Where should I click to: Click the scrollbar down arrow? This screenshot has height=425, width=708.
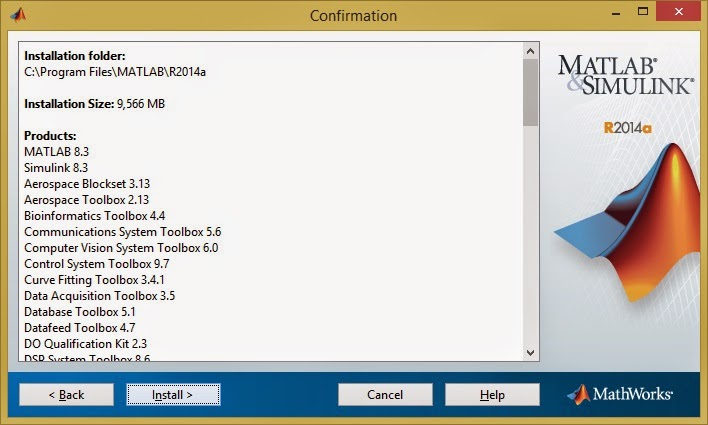[531, 352]
